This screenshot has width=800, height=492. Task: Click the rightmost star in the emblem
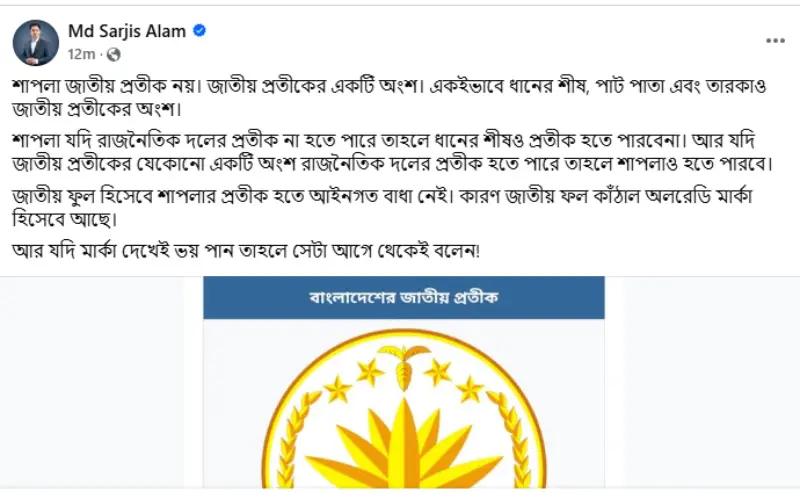pos(469,389)
